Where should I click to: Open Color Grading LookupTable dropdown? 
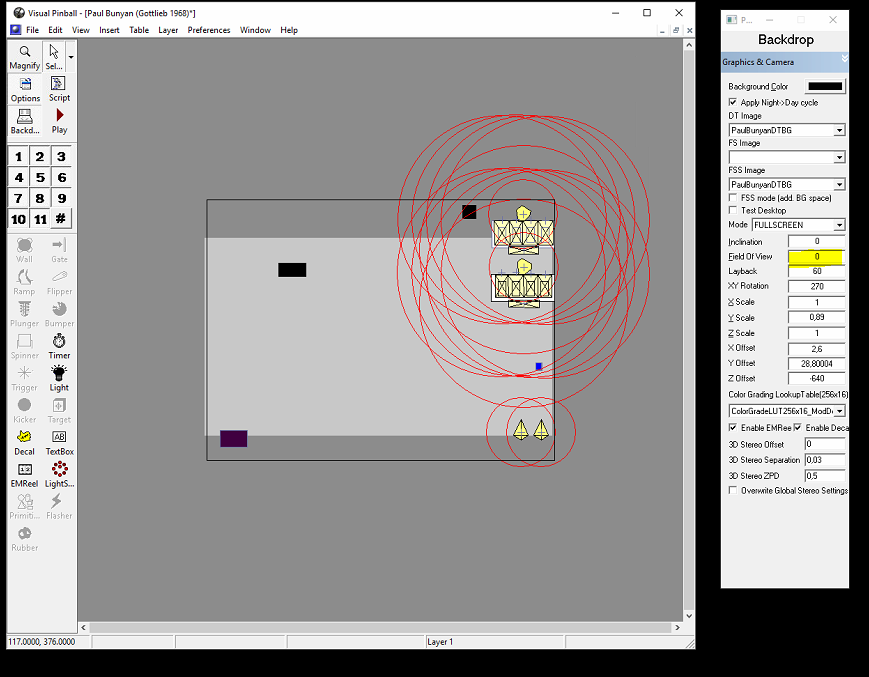(x=840, y=411)
